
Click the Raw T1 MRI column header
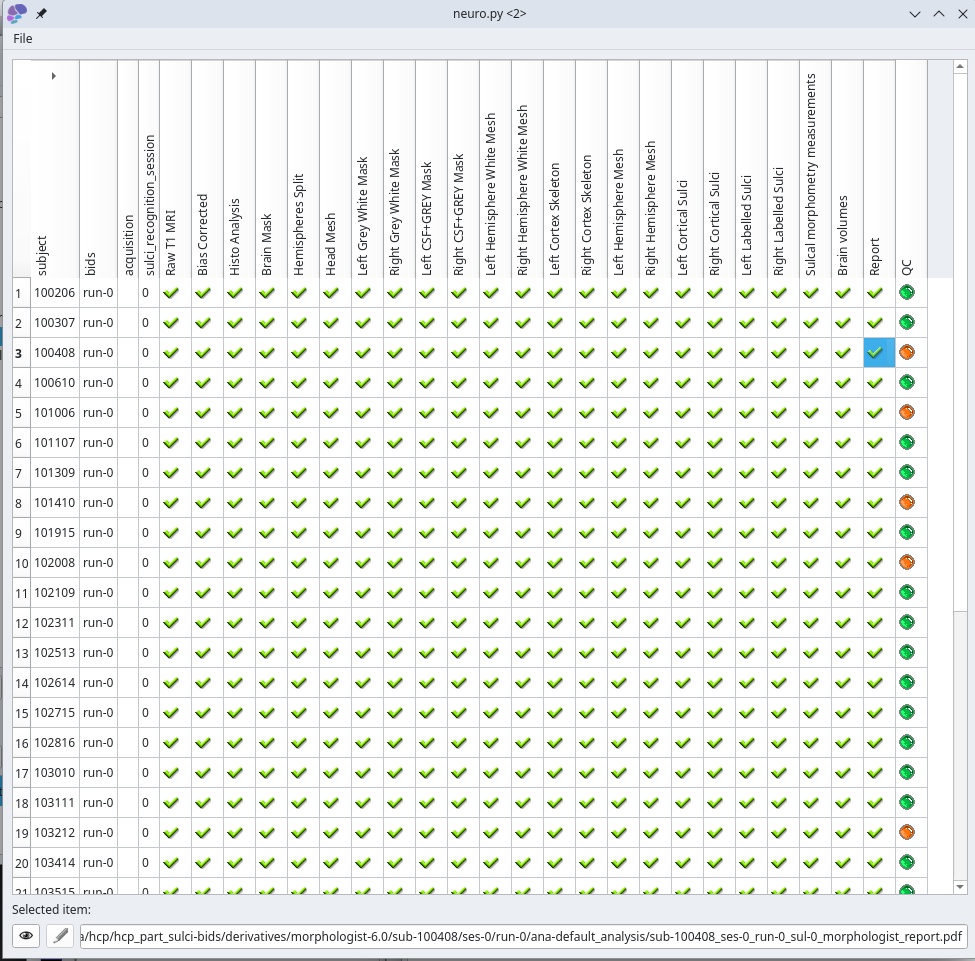175,169
